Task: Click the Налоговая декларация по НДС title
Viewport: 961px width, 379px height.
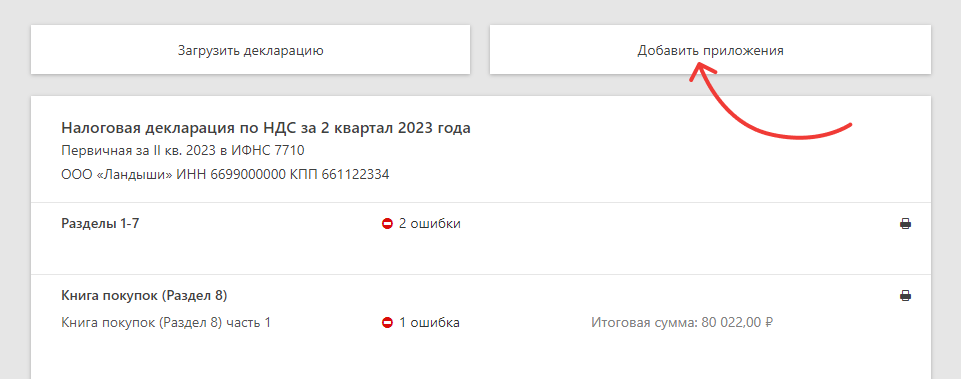Action: click(x=266, y=128)
